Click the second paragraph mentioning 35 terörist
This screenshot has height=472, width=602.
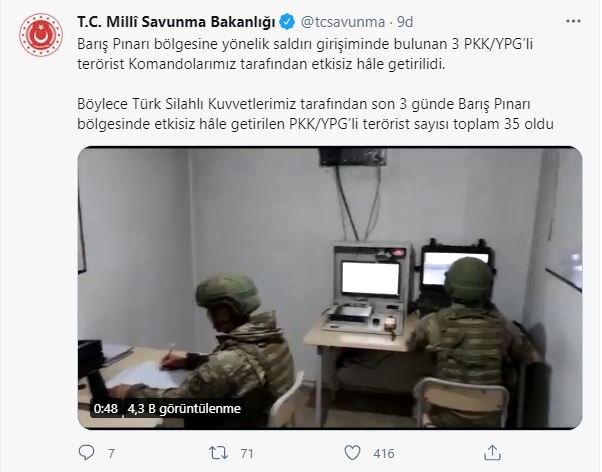(315, 114)
